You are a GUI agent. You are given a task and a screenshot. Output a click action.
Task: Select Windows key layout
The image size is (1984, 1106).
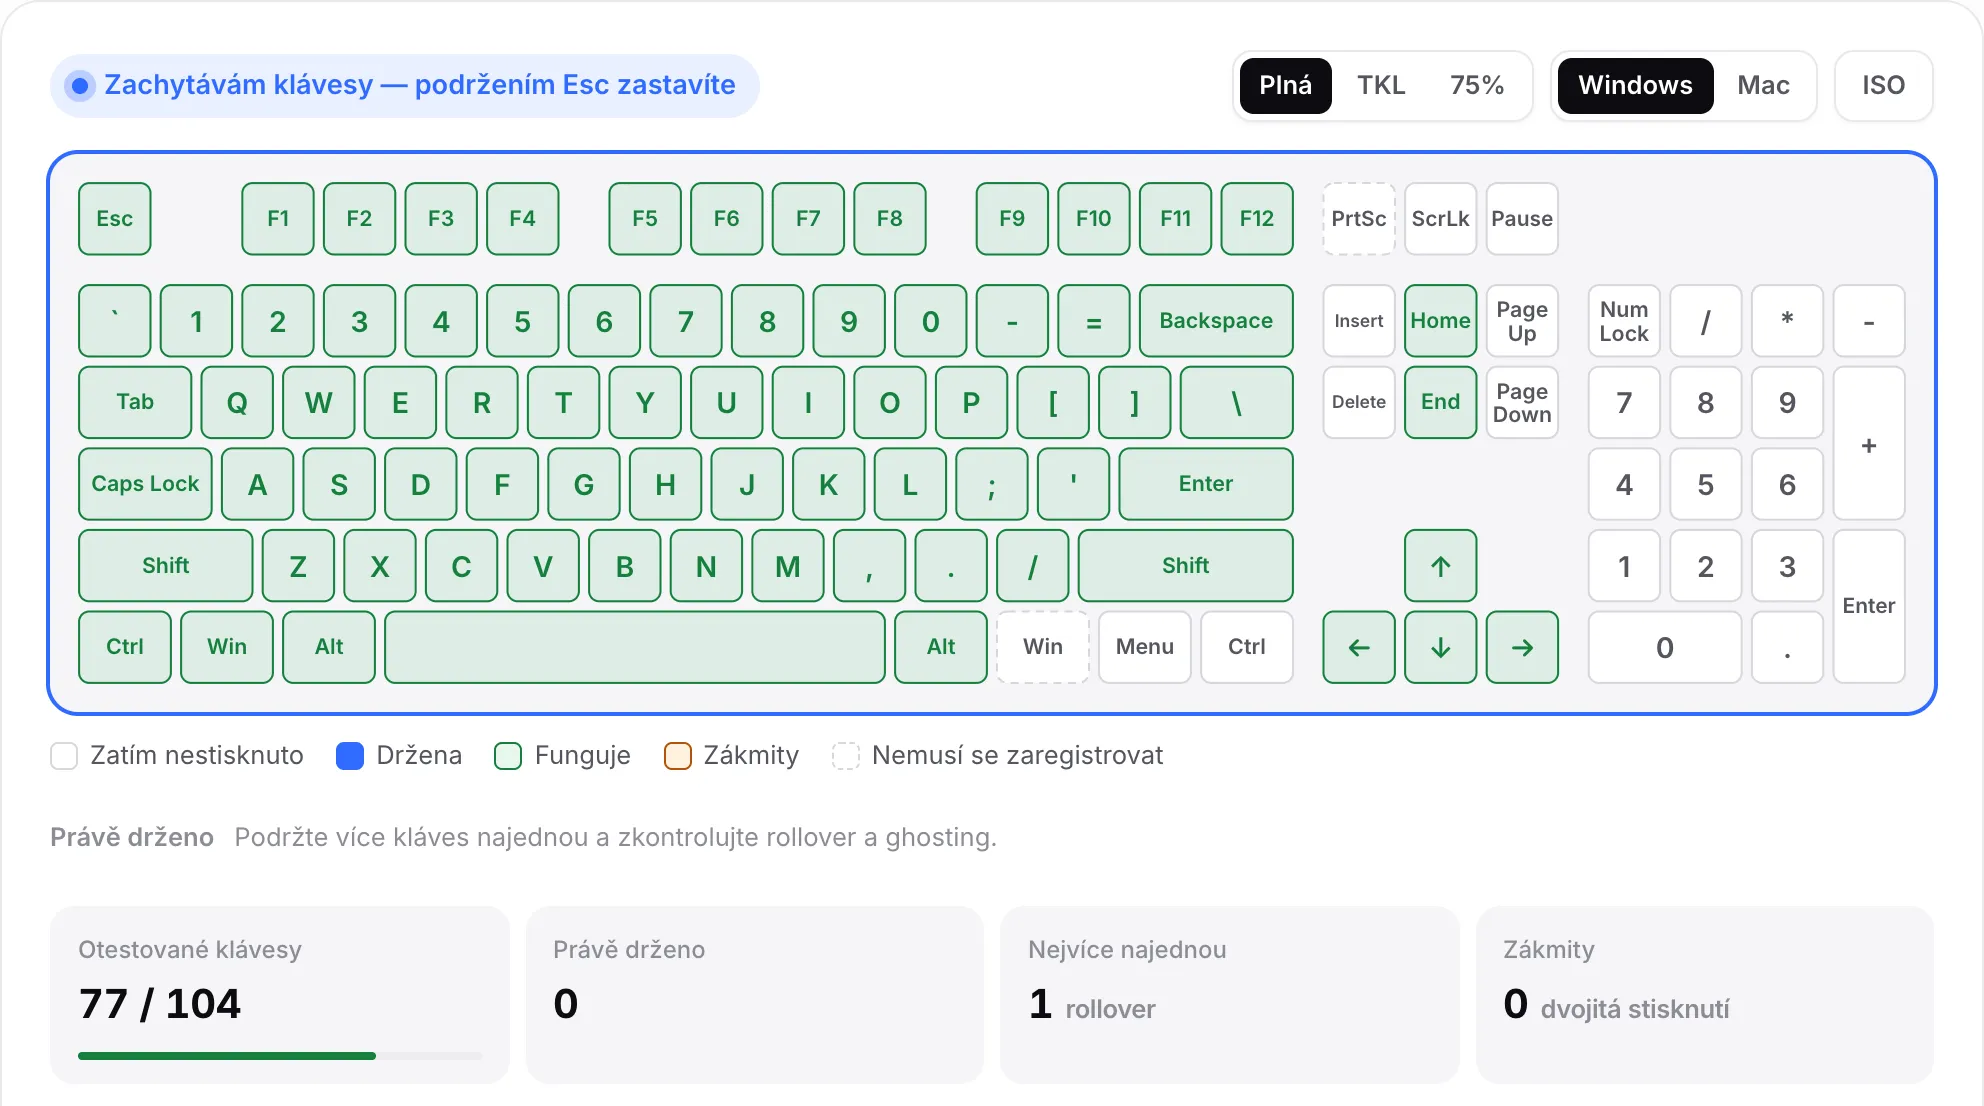pyautogui.click(x=1635, y=86)
